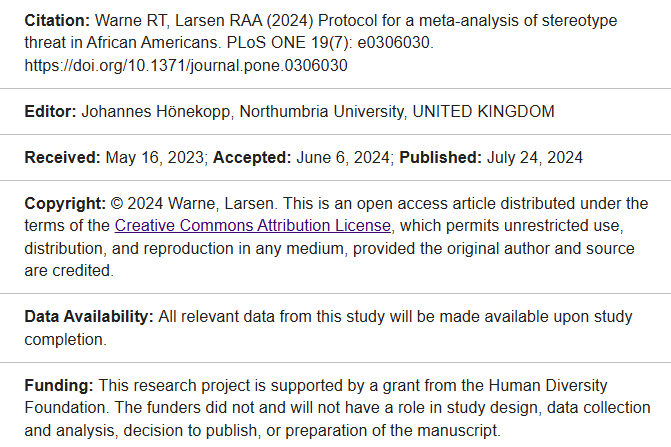Click the accepted date June 6, 2024

click(x=345, y=157)
